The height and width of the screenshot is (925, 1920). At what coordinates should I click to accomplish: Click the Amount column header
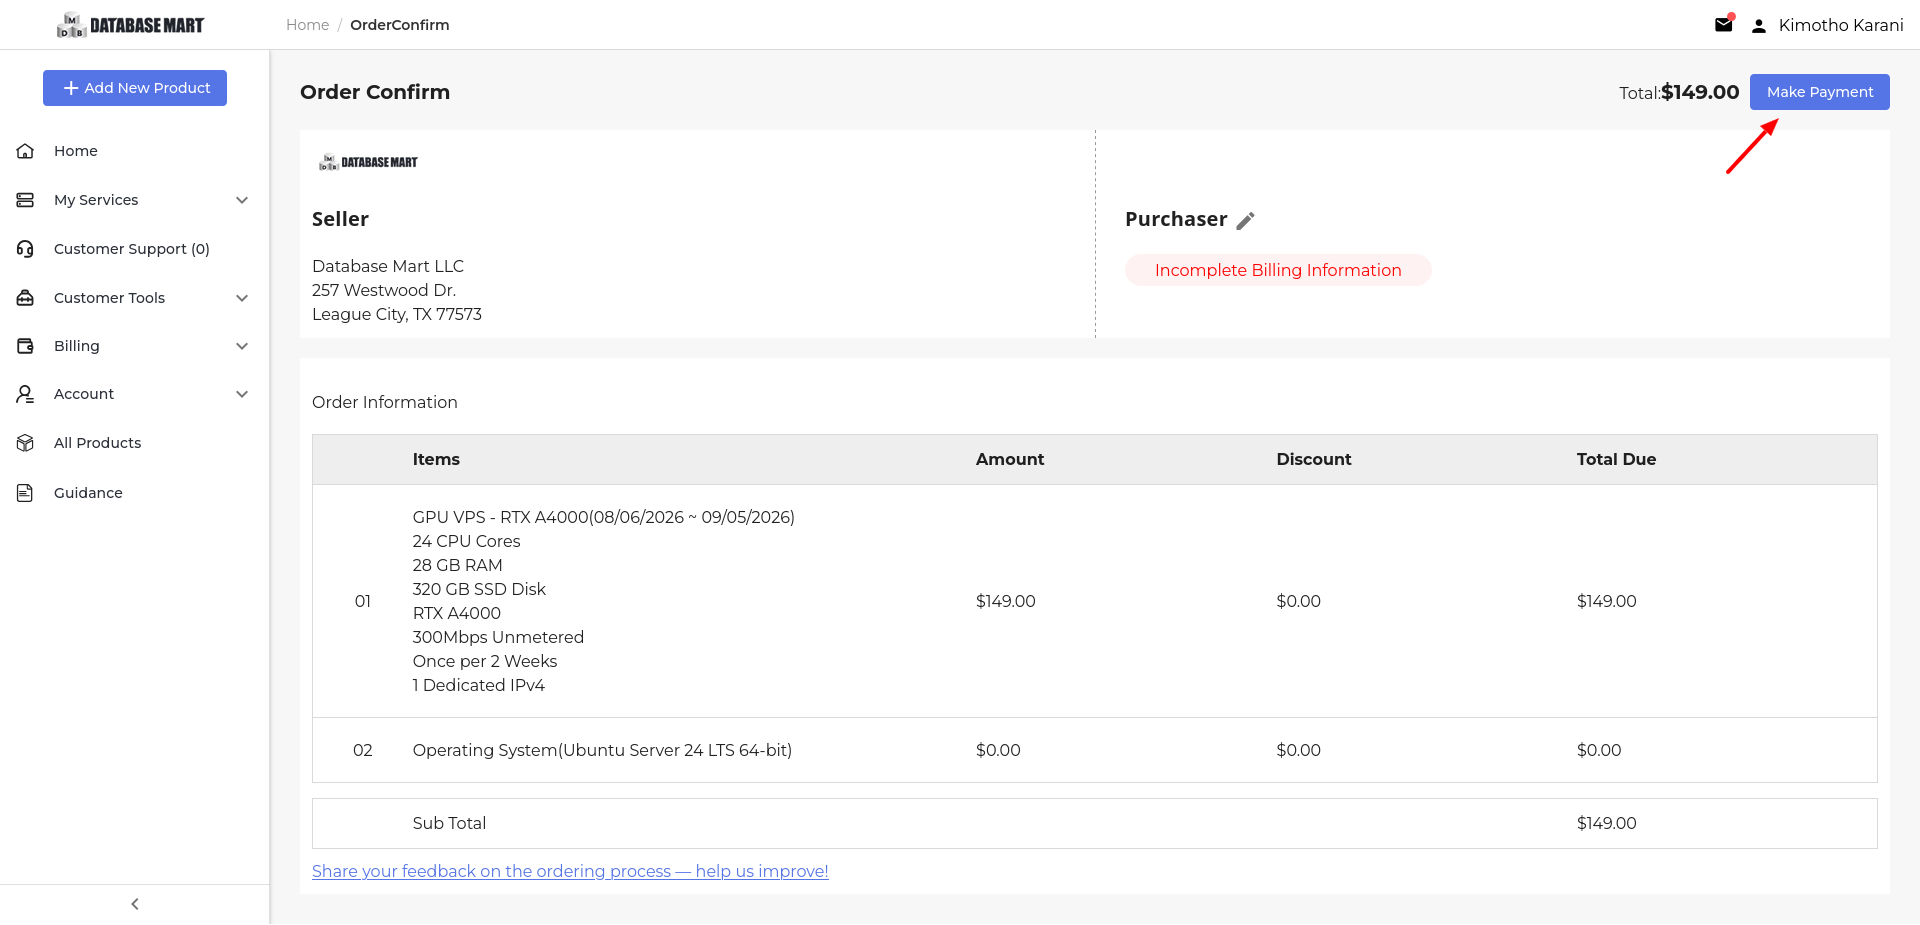tap(1010, 459)
